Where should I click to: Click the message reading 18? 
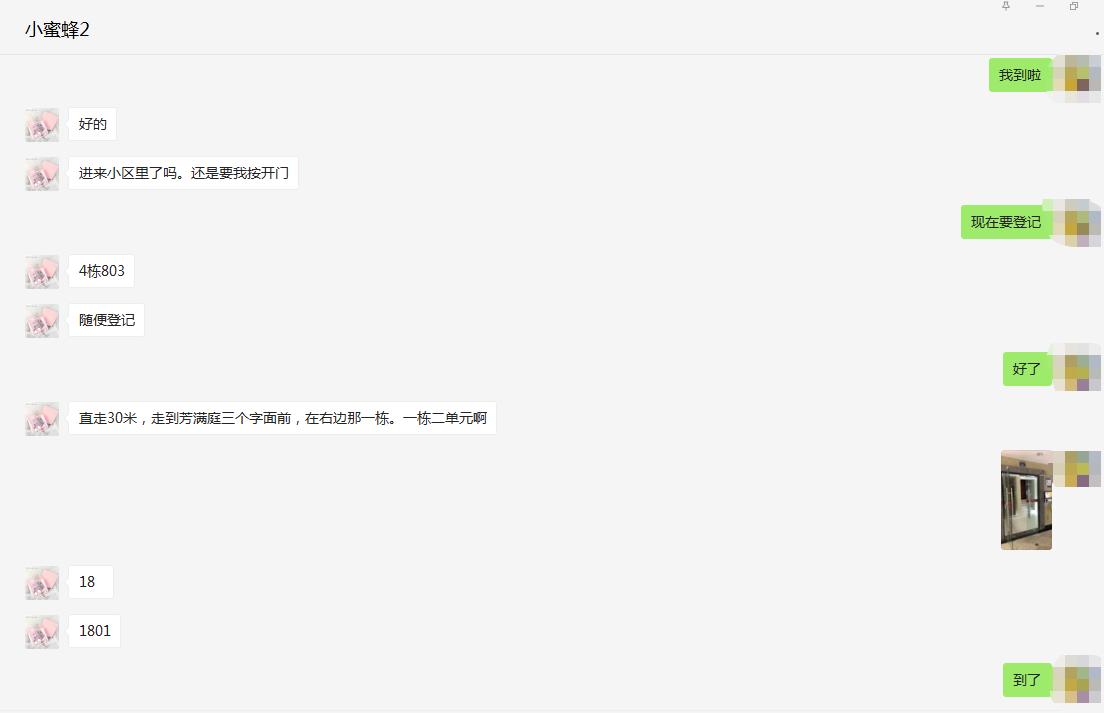[90, 582]
